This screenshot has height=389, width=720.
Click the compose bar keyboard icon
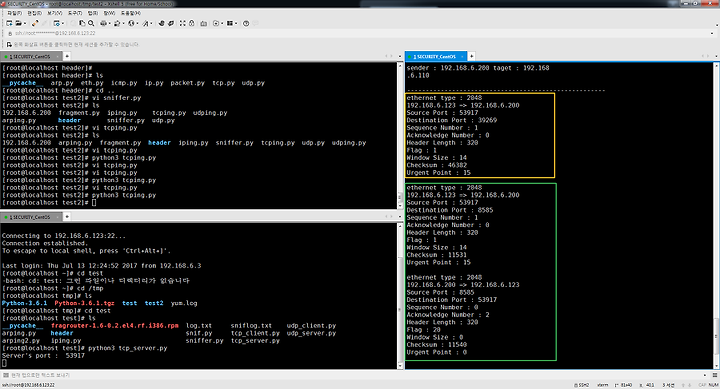click(x=6, y=375)
